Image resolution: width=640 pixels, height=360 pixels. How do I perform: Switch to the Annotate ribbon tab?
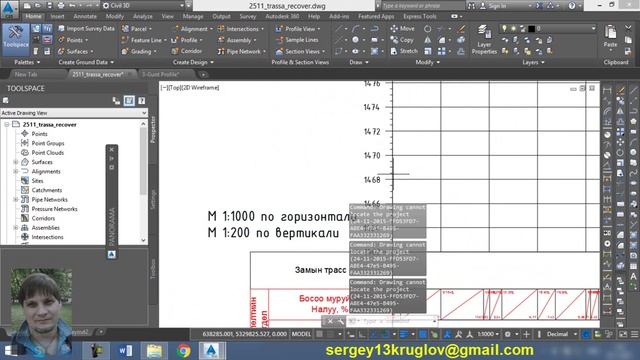point(85,16)
